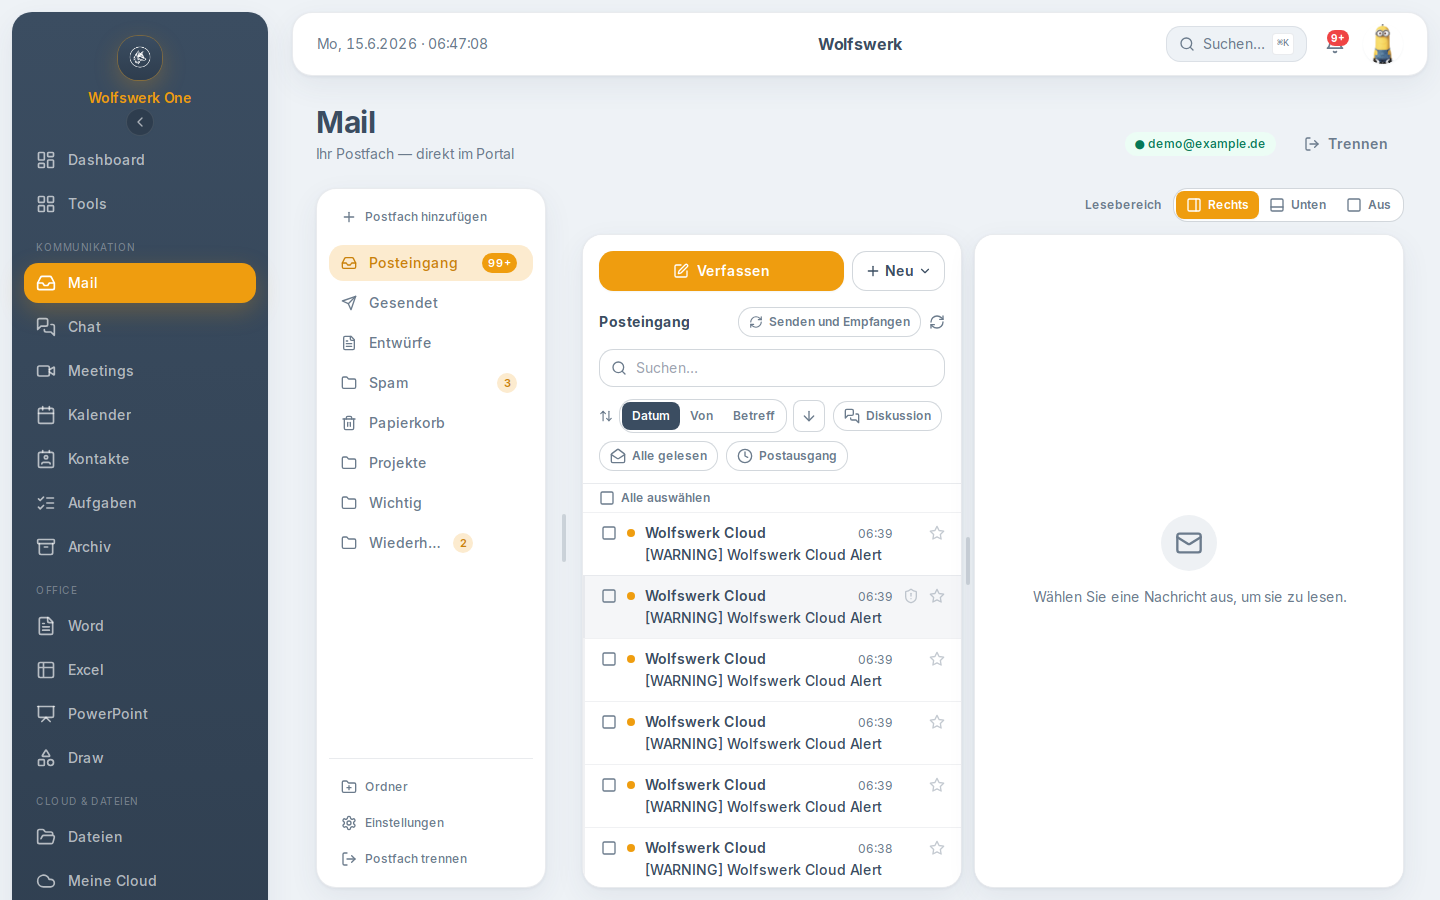Click the swap-arrows sort icon beside Datum
1440x900 pixels.
coord(606,416)
